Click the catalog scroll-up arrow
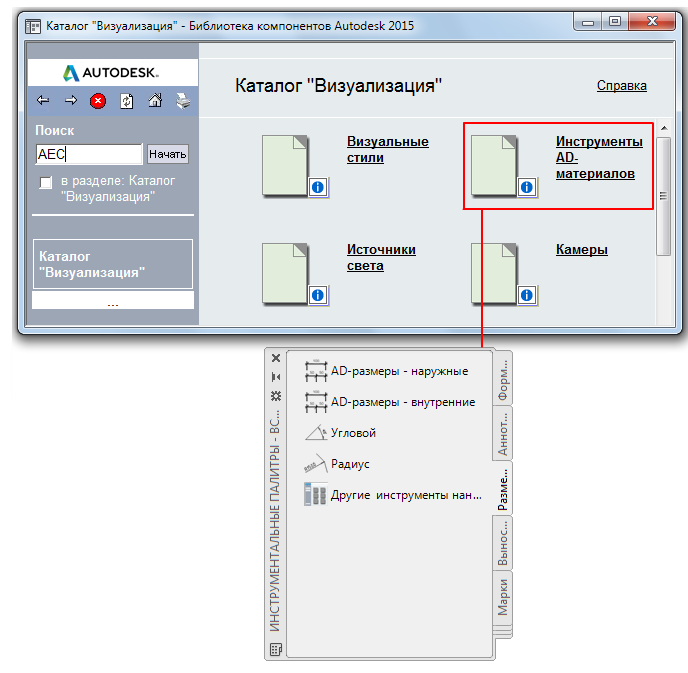 (x=664, y=128)
